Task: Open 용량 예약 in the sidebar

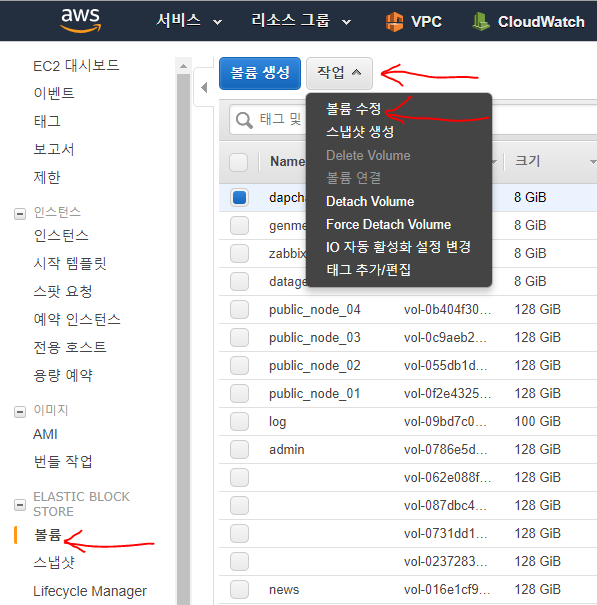Action: (x=63, y=375)
